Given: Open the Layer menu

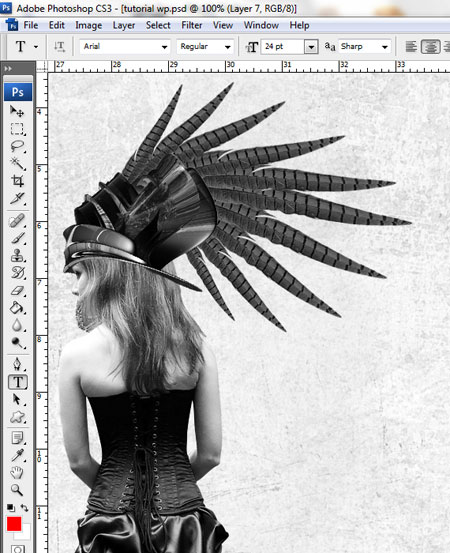Looking at the screenshot, I should click(x=124, y=25).
